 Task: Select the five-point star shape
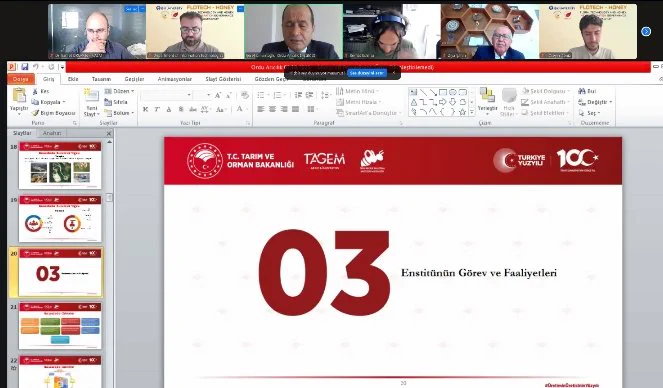pyautogui.click(x=462, y=112)
